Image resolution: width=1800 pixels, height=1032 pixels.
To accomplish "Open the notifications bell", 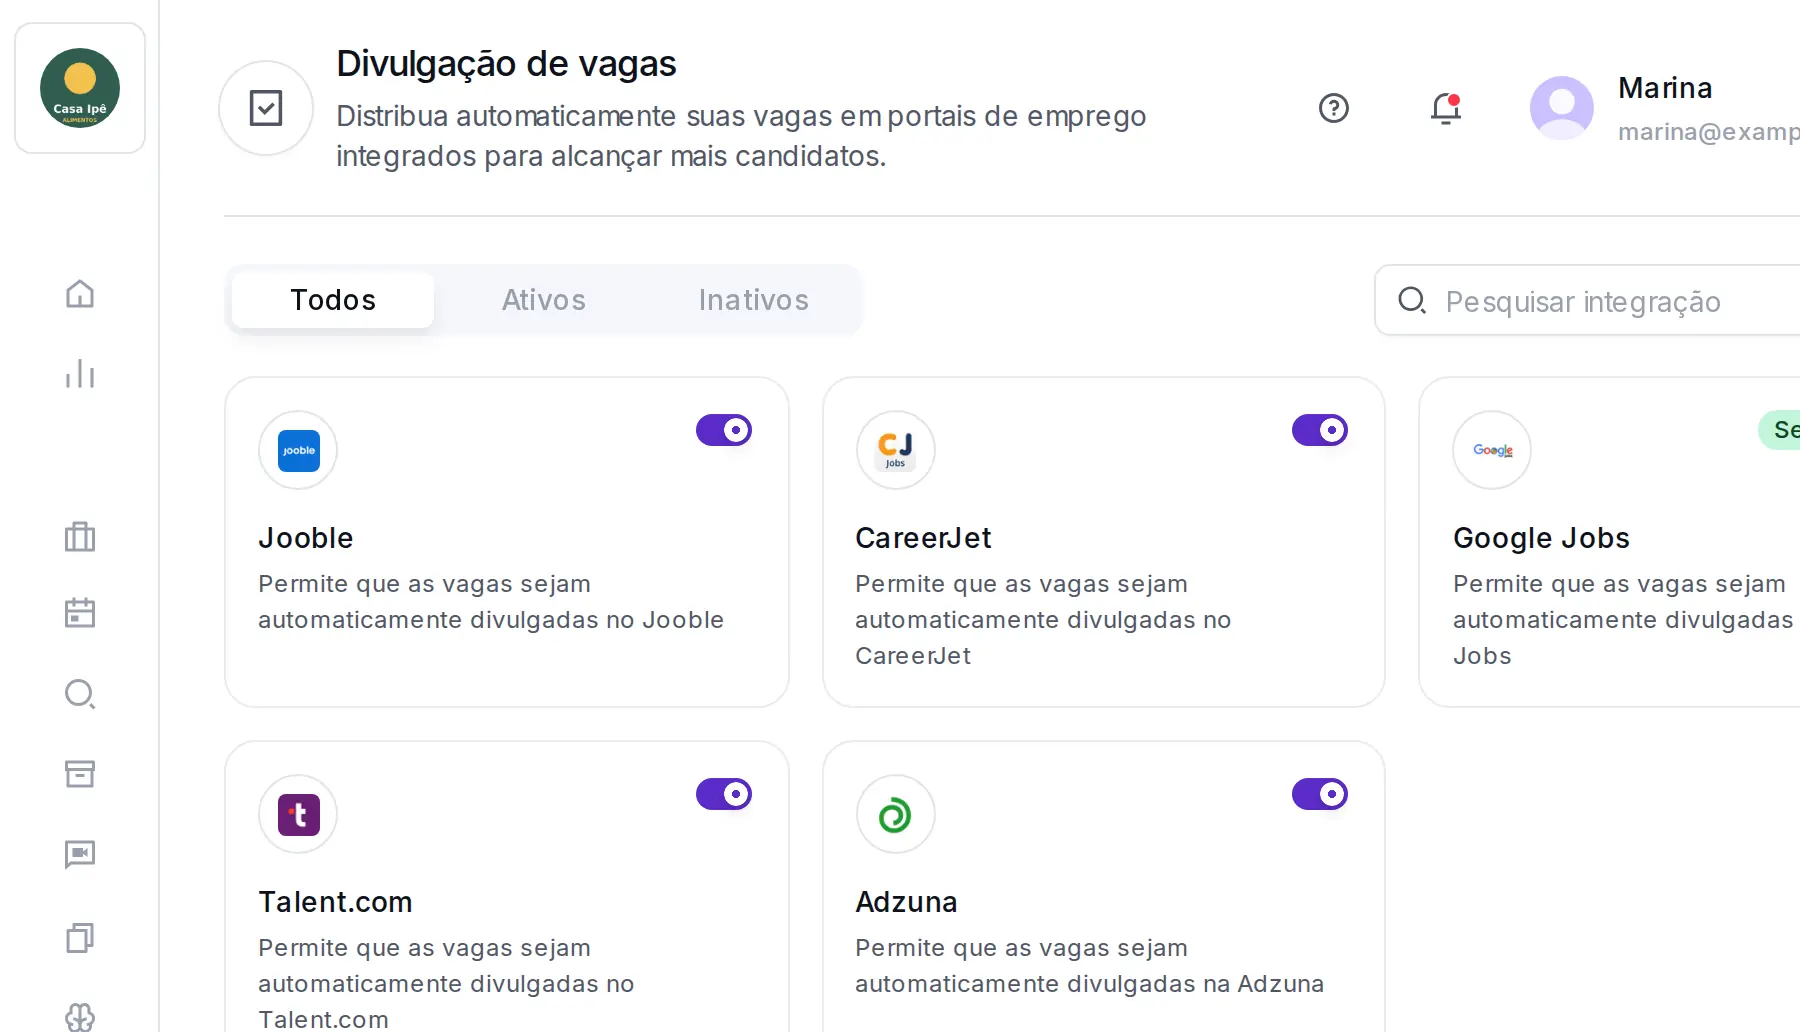I will [x=1446, y=108].
